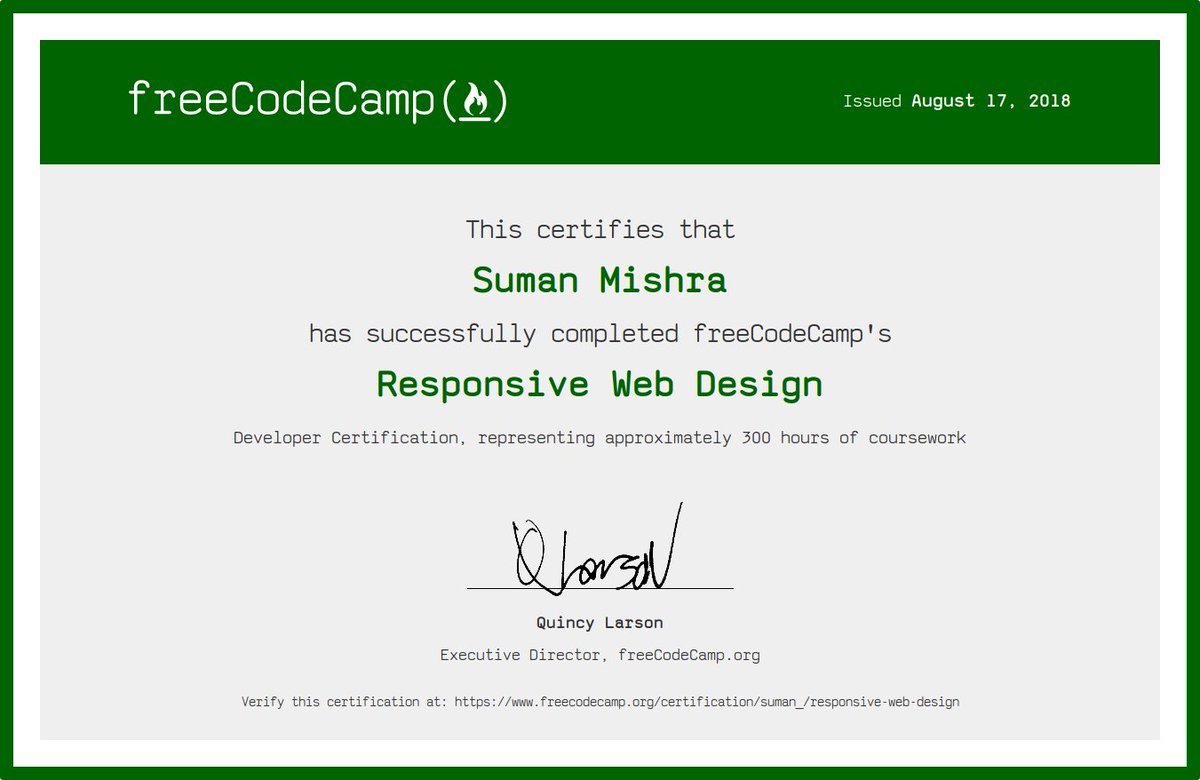The image size is (1200, 780).
Task: Click 'has successfully completed freeCodeCamp's' text
Action: coord(600,333)
